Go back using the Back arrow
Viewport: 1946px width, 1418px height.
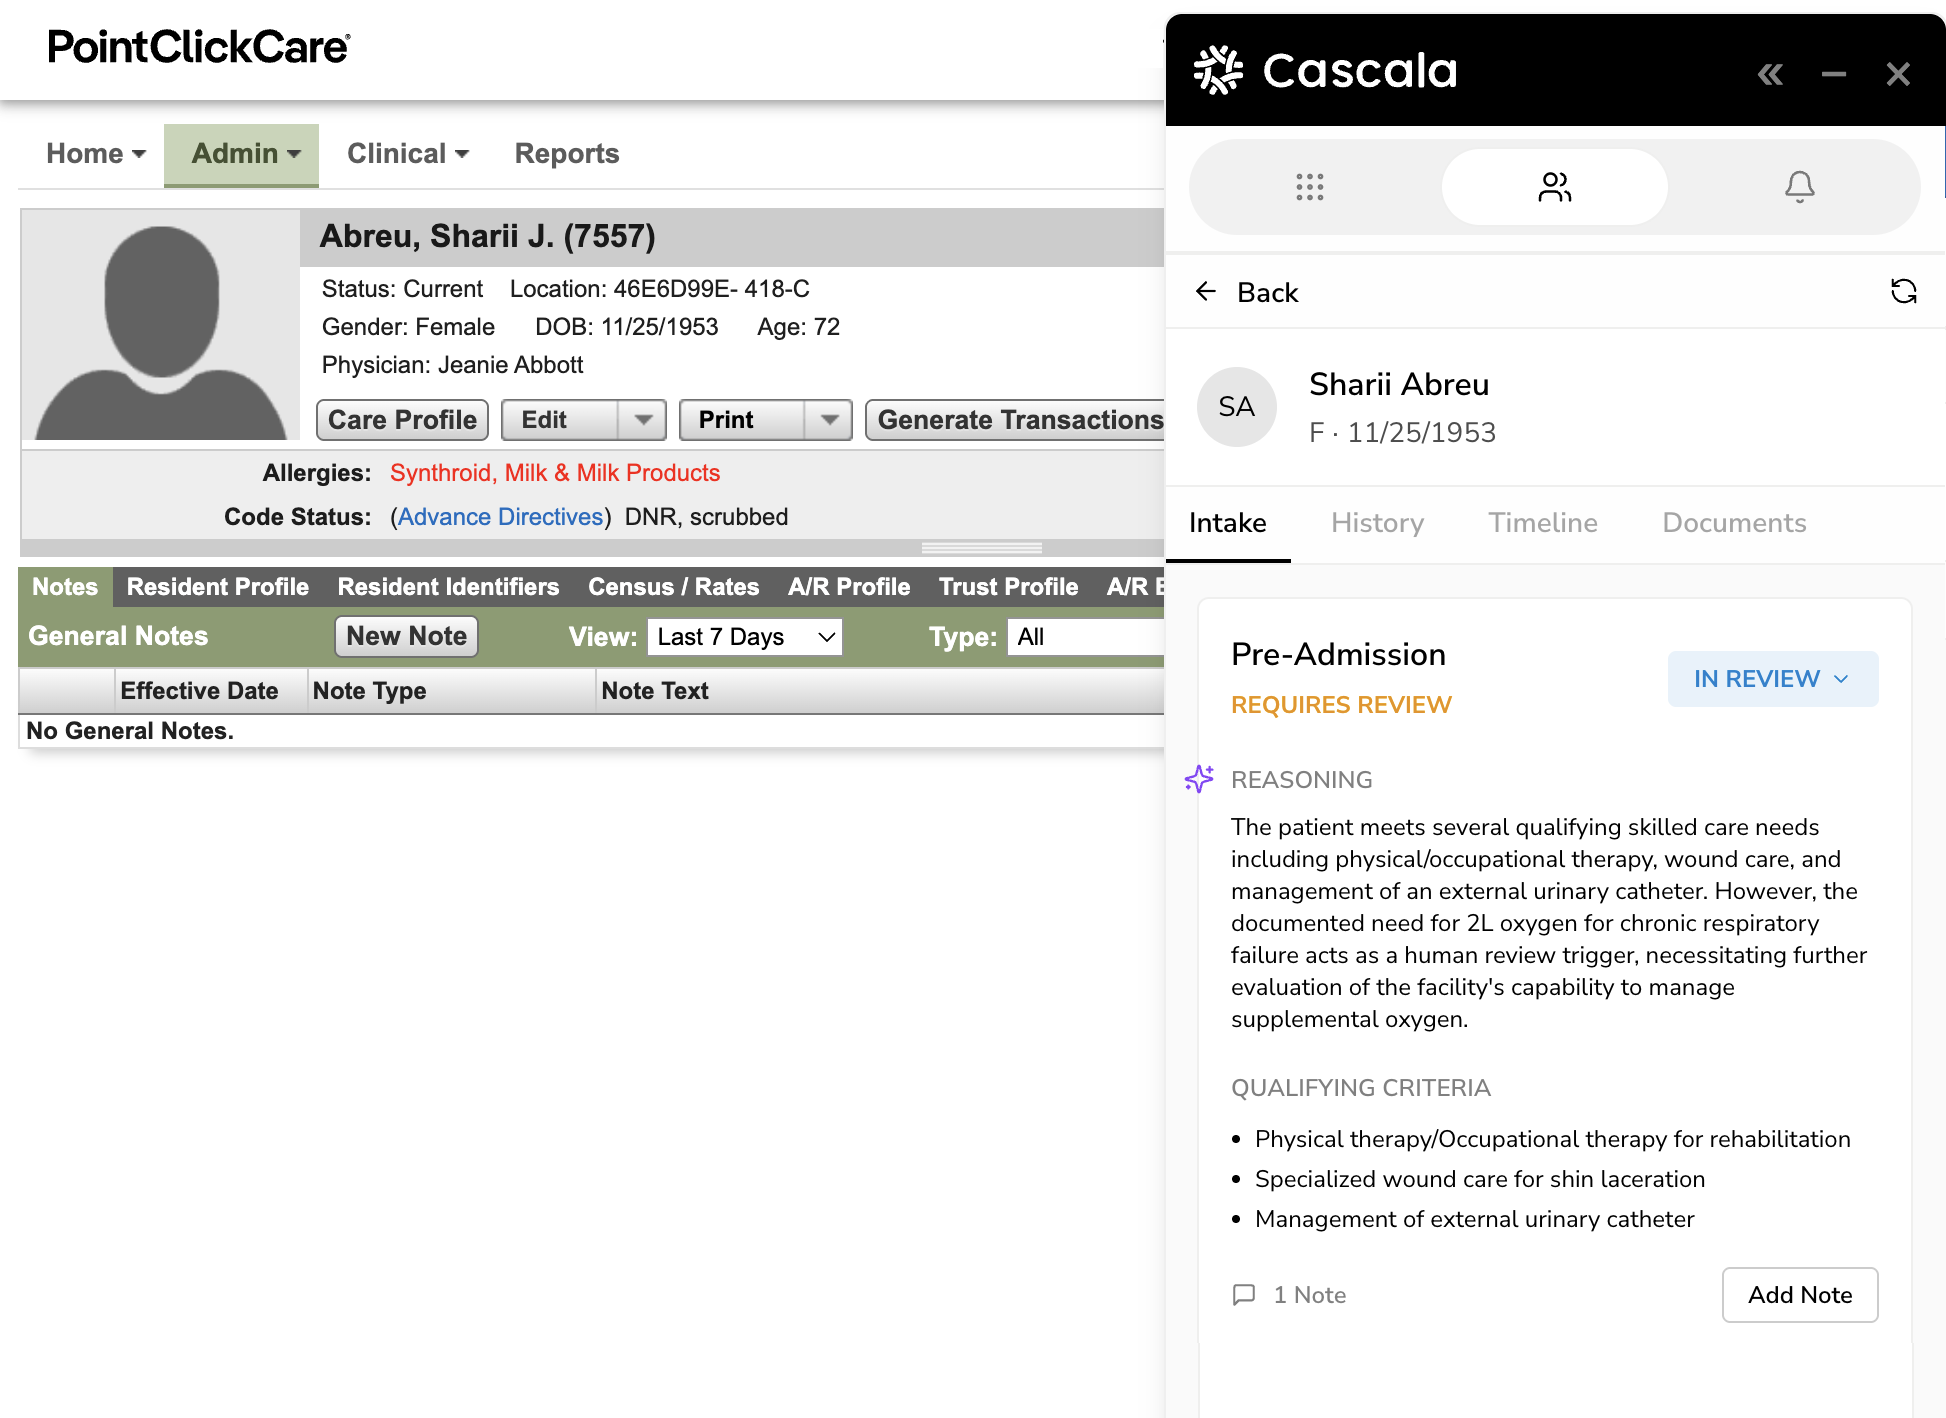click(x=1246, y=292)
